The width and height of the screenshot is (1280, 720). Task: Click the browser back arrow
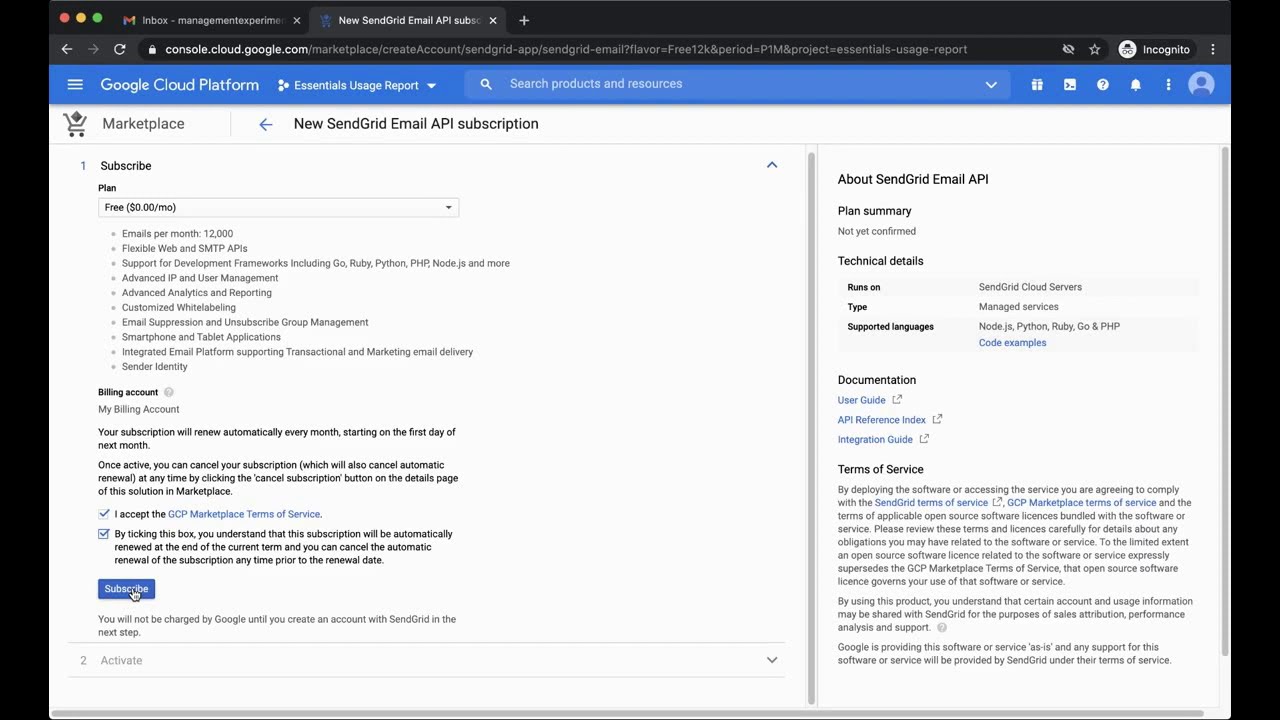(67, 49)
